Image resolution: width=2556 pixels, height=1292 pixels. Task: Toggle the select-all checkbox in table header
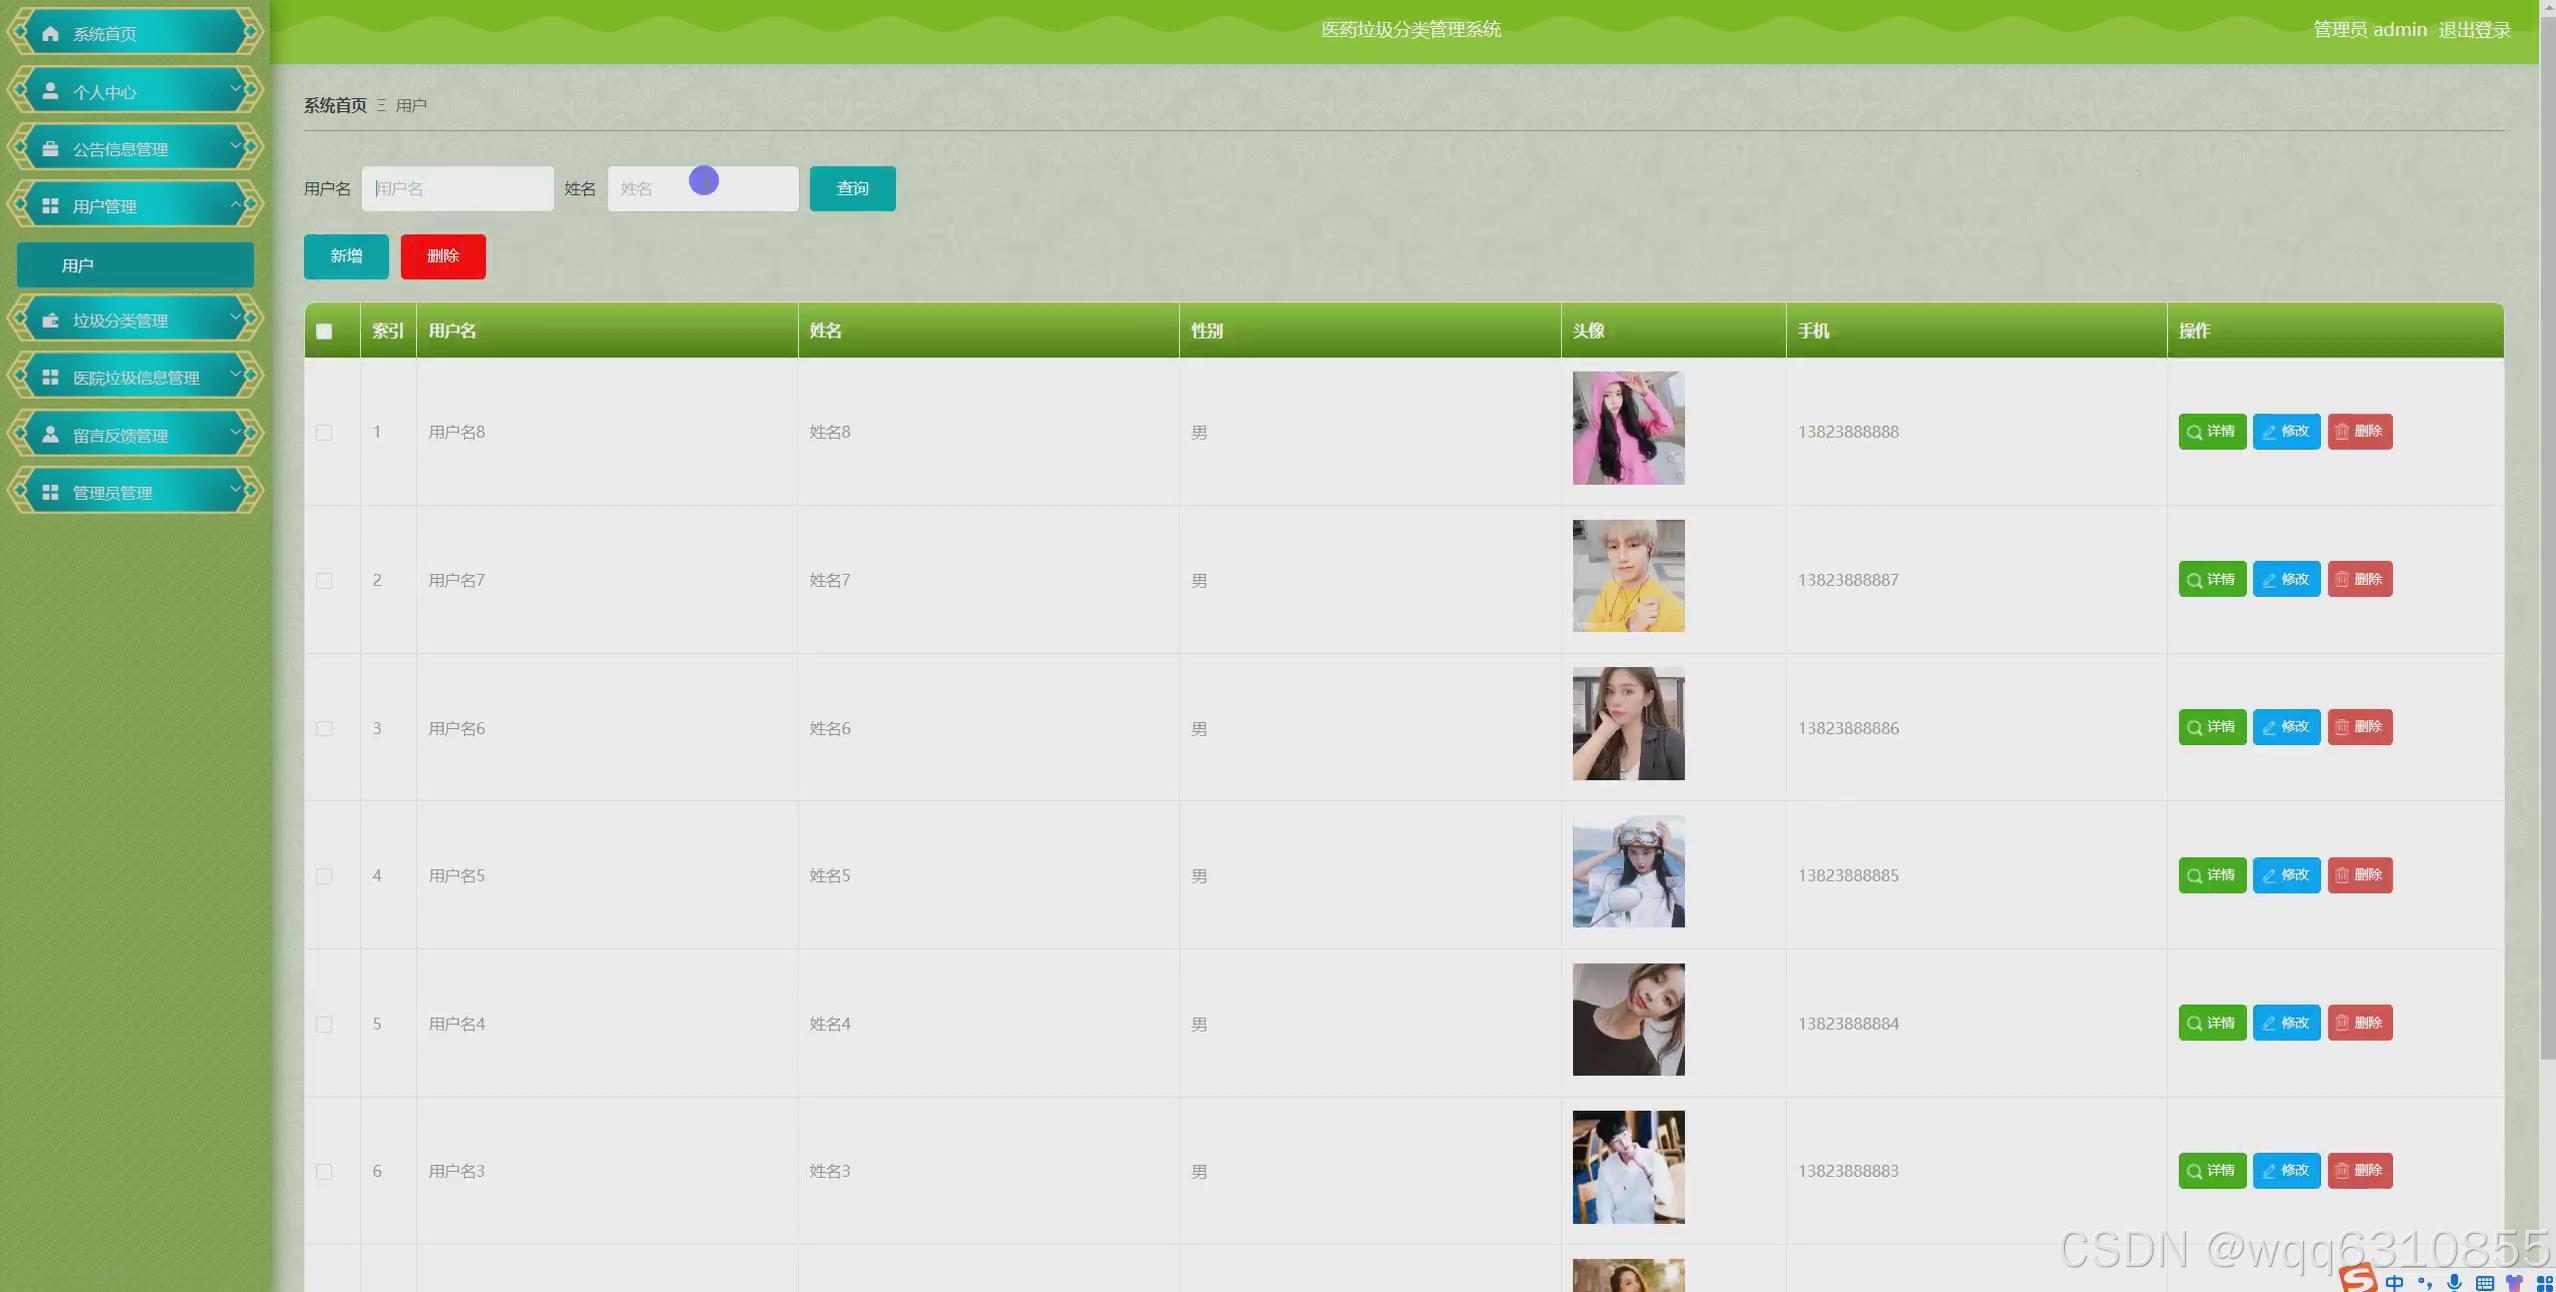point(324,331)
